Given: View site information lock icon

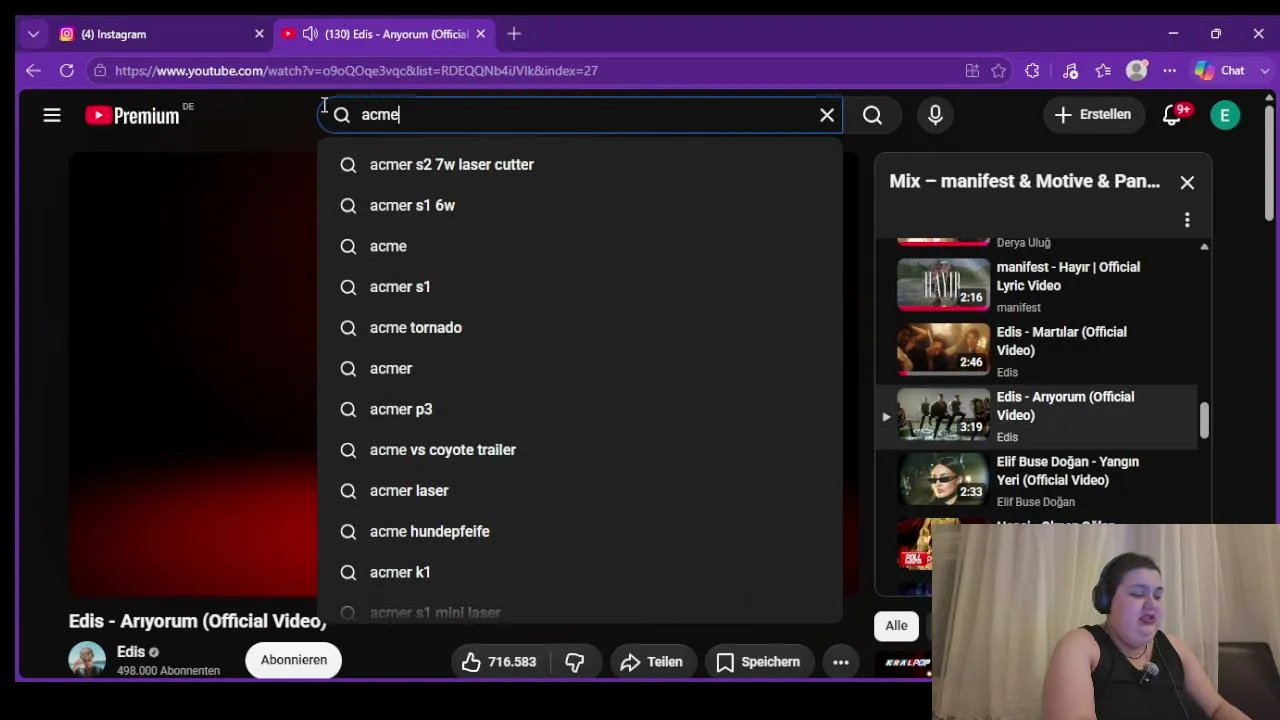Looking at the screenshot, I should click(x=99, y=71).
